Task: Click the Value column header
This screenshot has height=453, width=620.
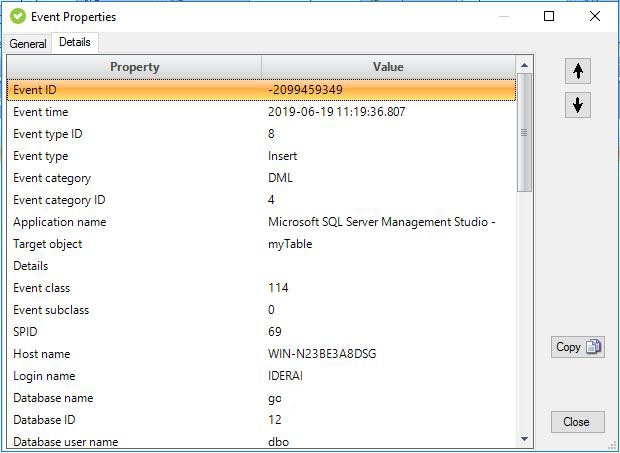Action: pos(388,67)
